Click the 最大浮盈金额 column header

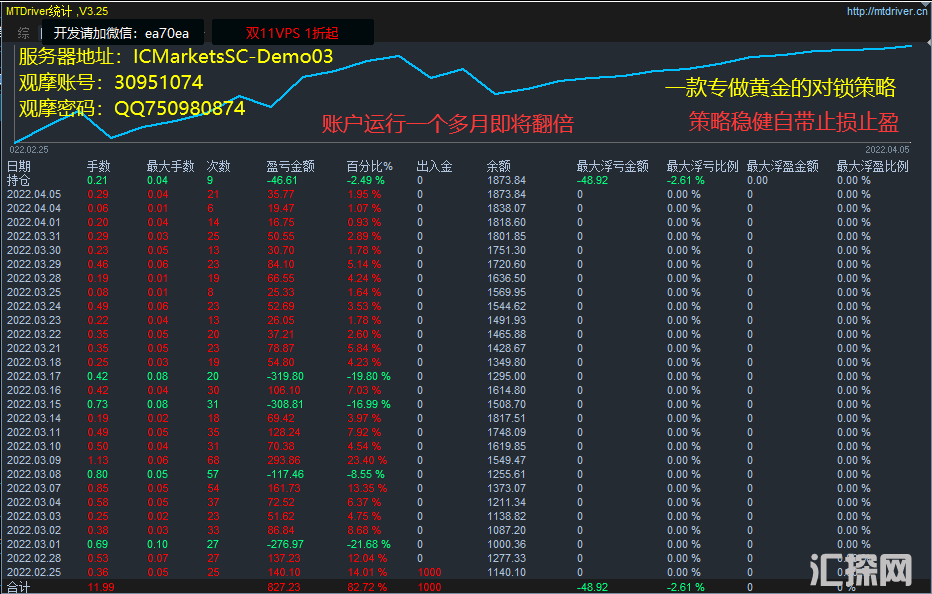(x=783, y=166)
